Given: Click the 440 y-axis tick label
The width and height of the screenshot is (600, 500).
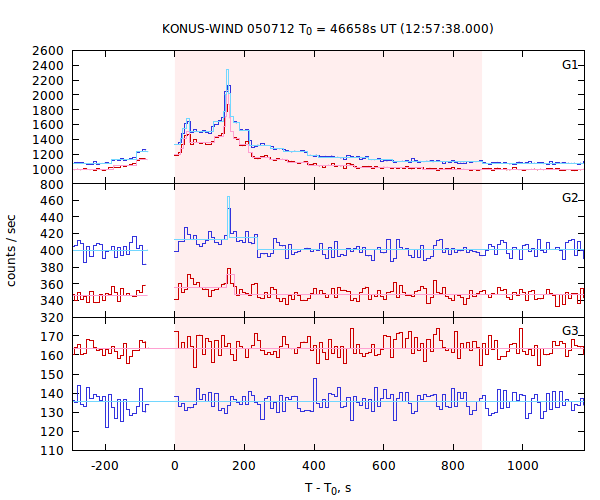Looking at the screenshot, I should (x=52, y=217).
